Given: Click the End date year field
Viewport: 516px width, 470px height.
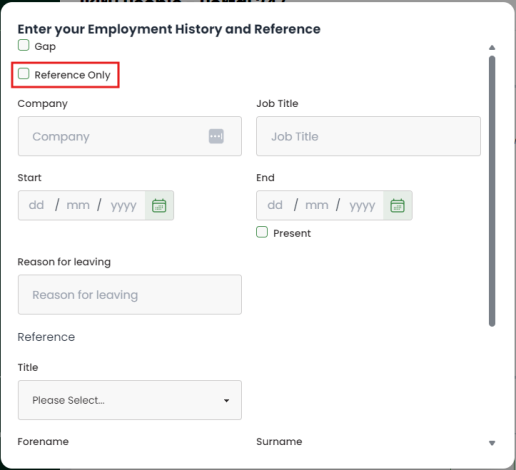Looking at the screenshot, I should click(x=362, y=205).
